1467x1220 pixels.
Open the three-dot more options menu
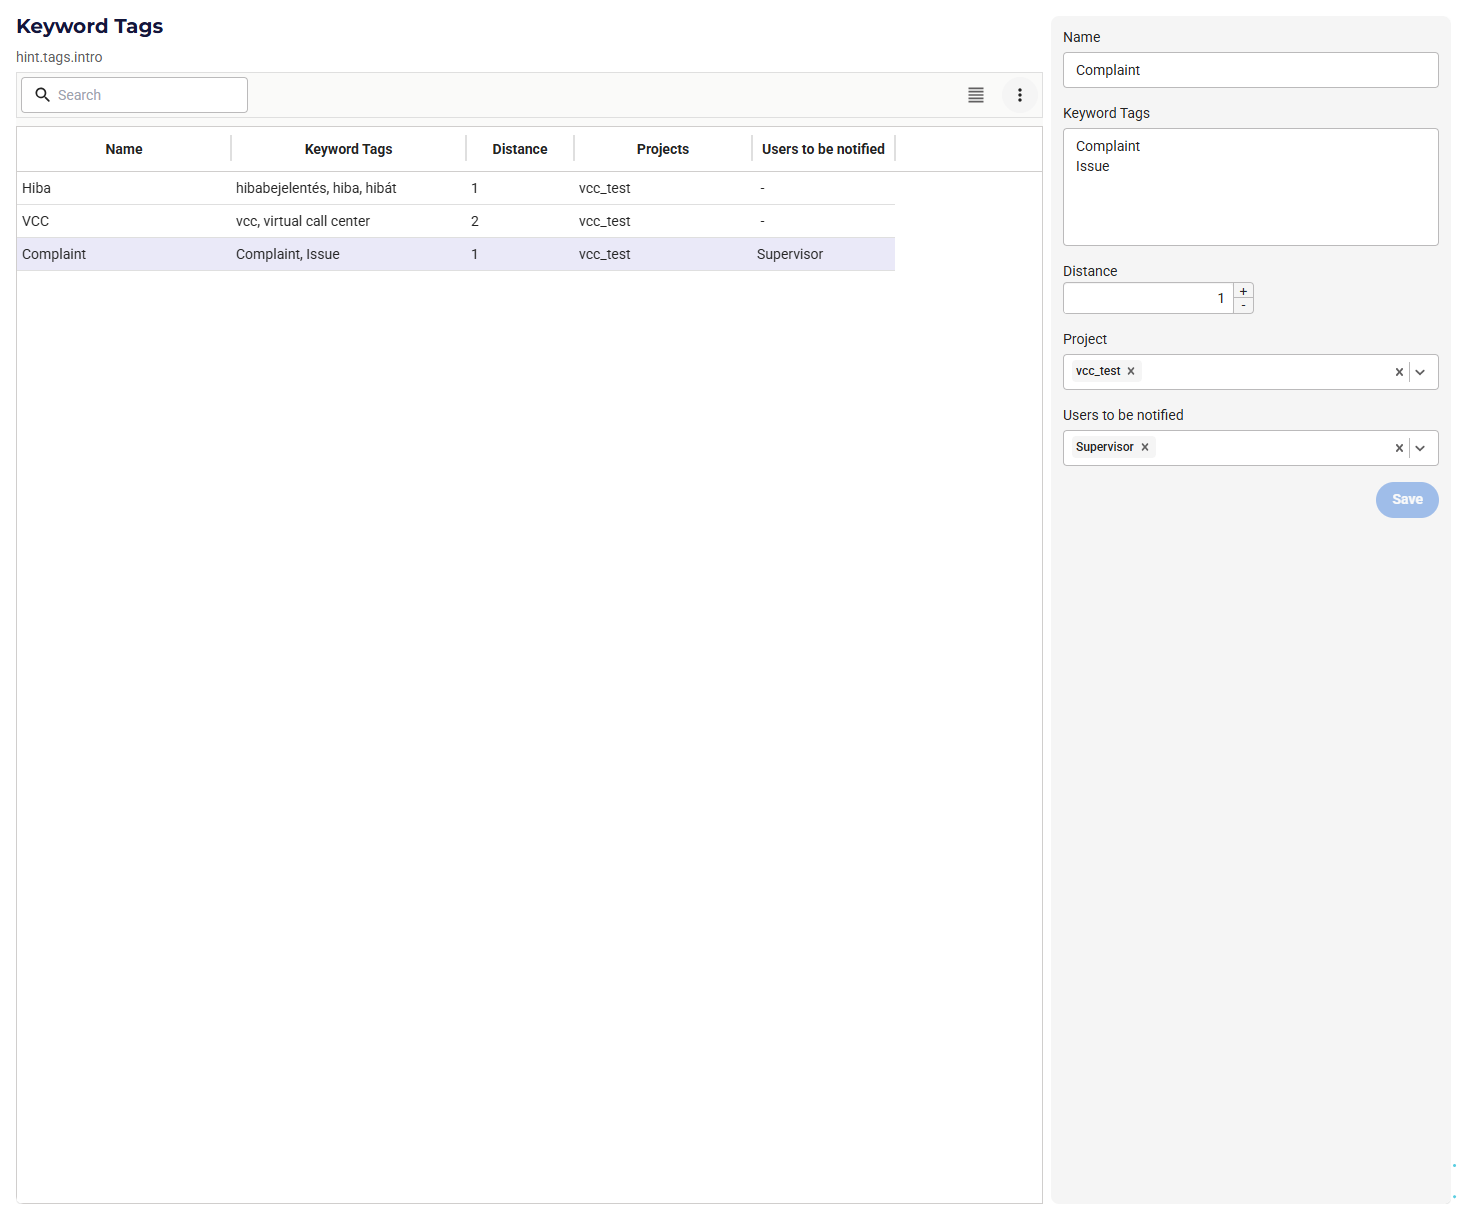point(1019,95)
